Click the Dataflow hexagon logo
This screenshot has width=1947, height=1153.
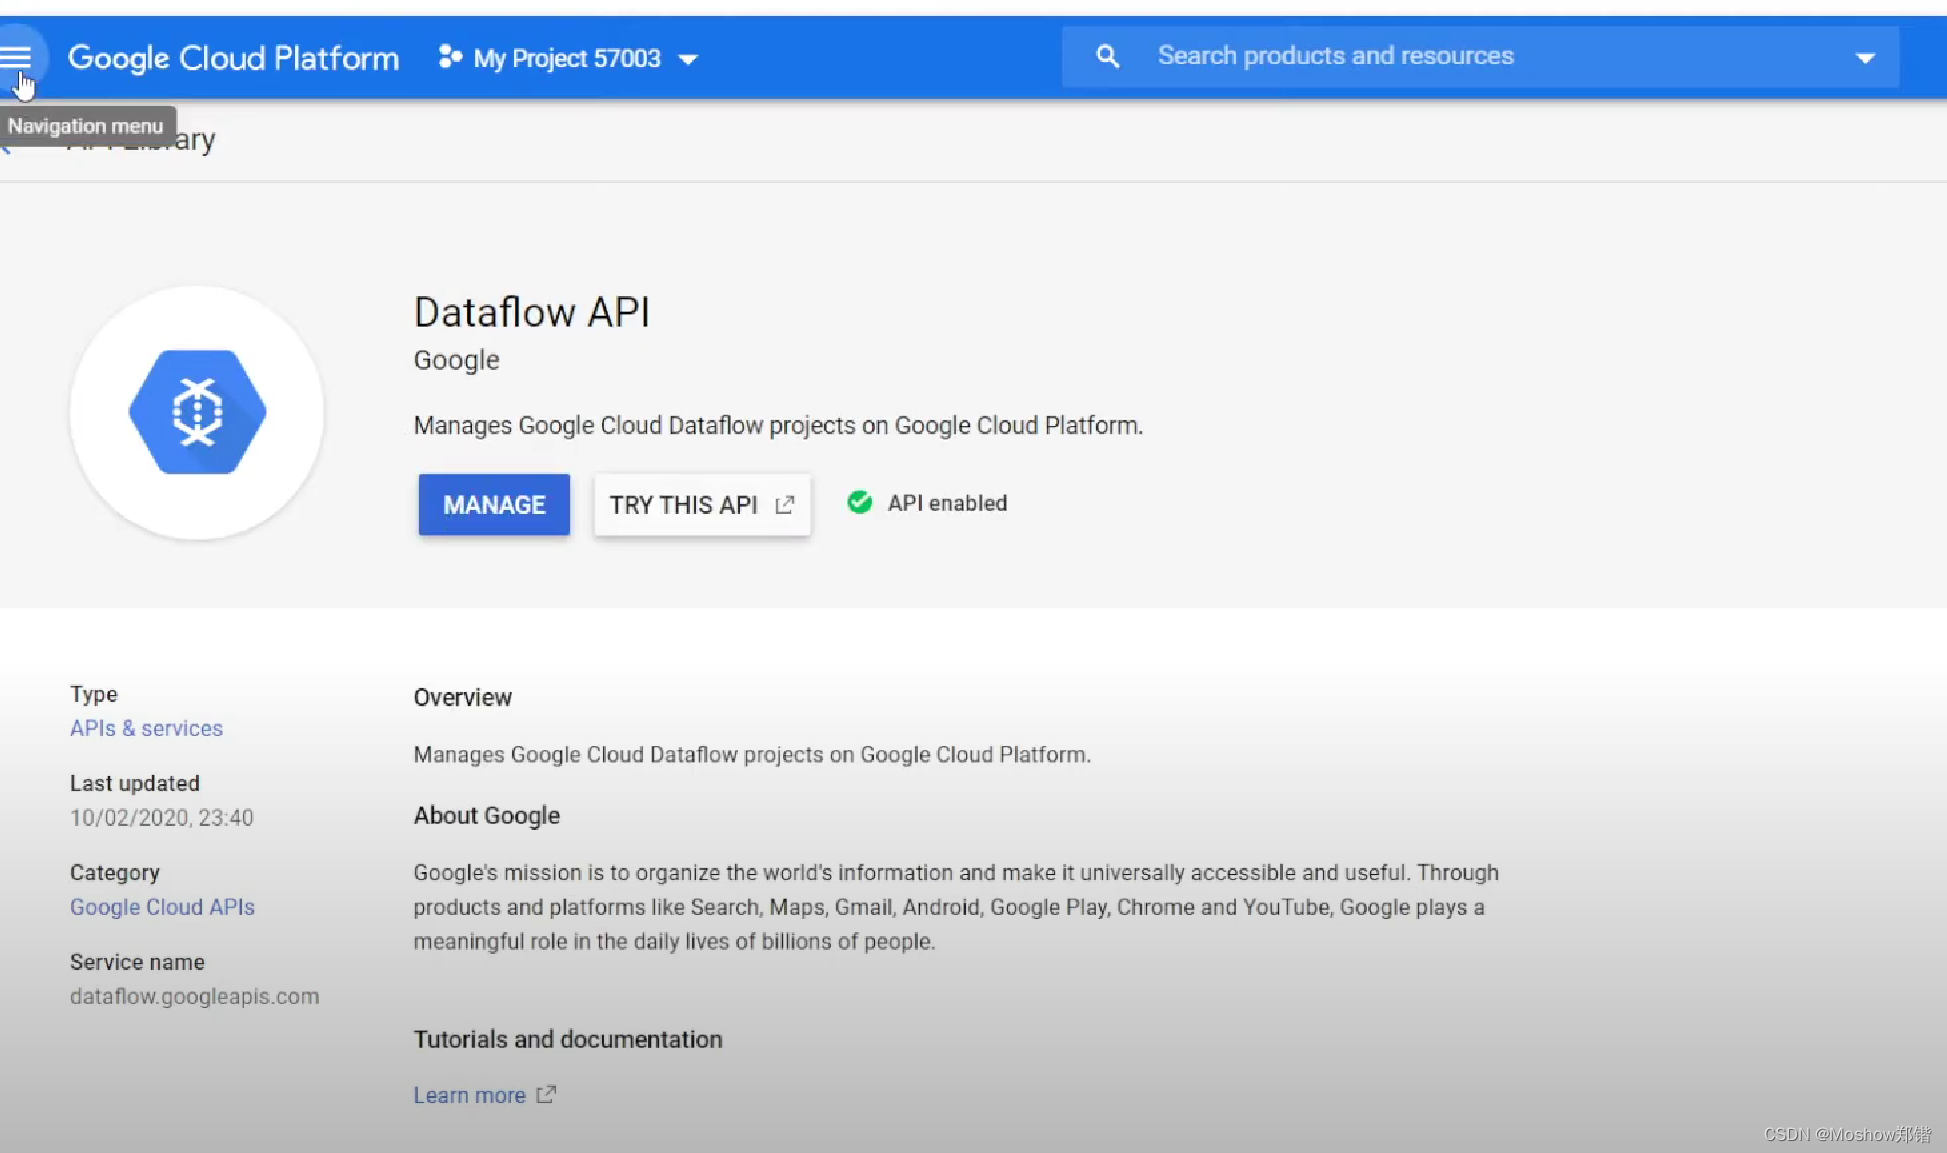[x=198, y=412]
